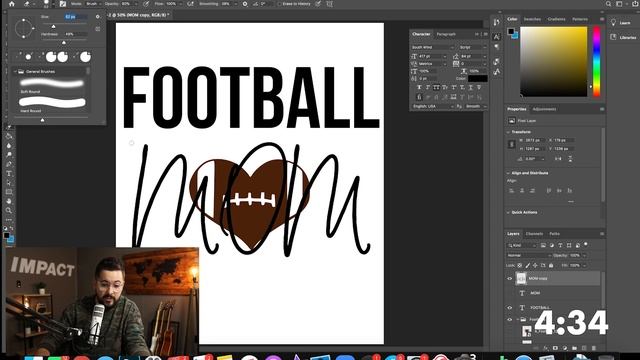This screenshot has width=640, height=360.
Task: Toggle Faux Italic in Character panel
Action: coord(428,87)
